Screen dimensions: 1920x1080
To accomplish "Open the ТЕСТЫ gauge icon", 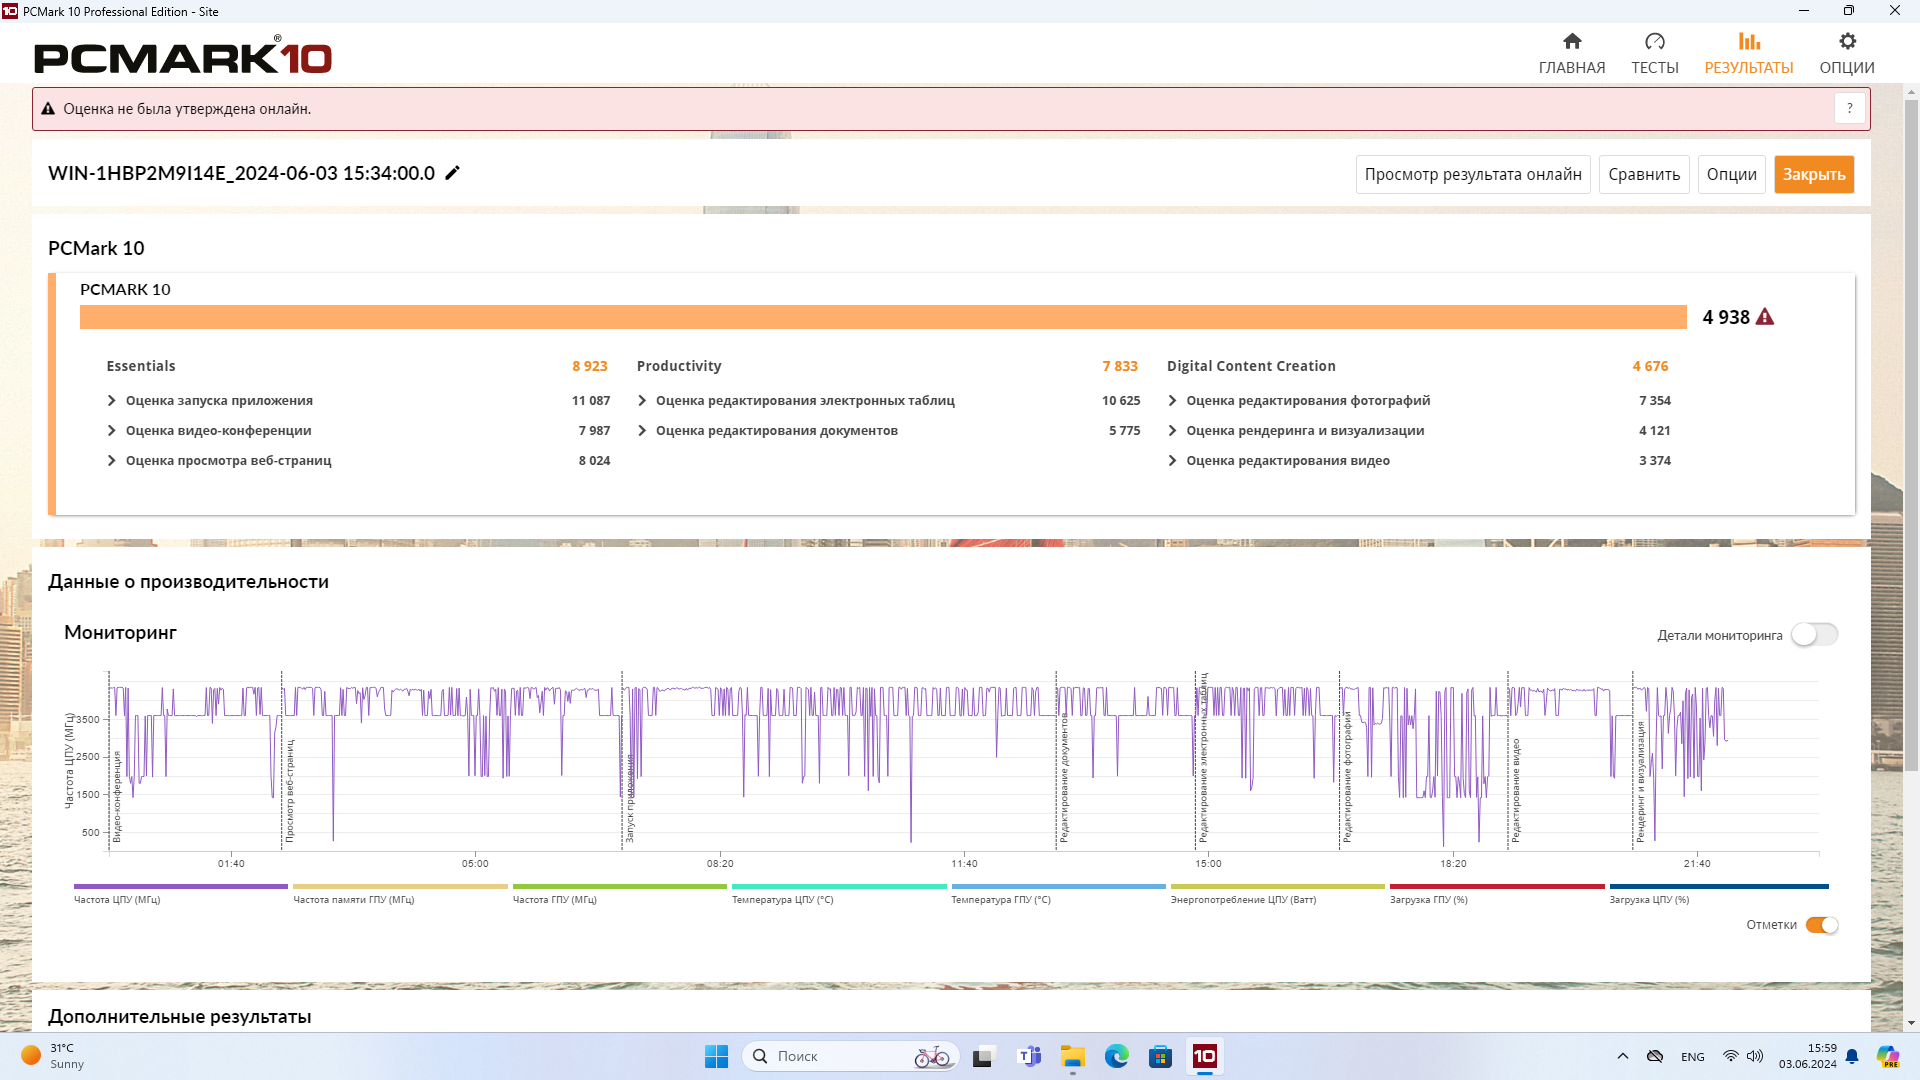I will 1654,42.
